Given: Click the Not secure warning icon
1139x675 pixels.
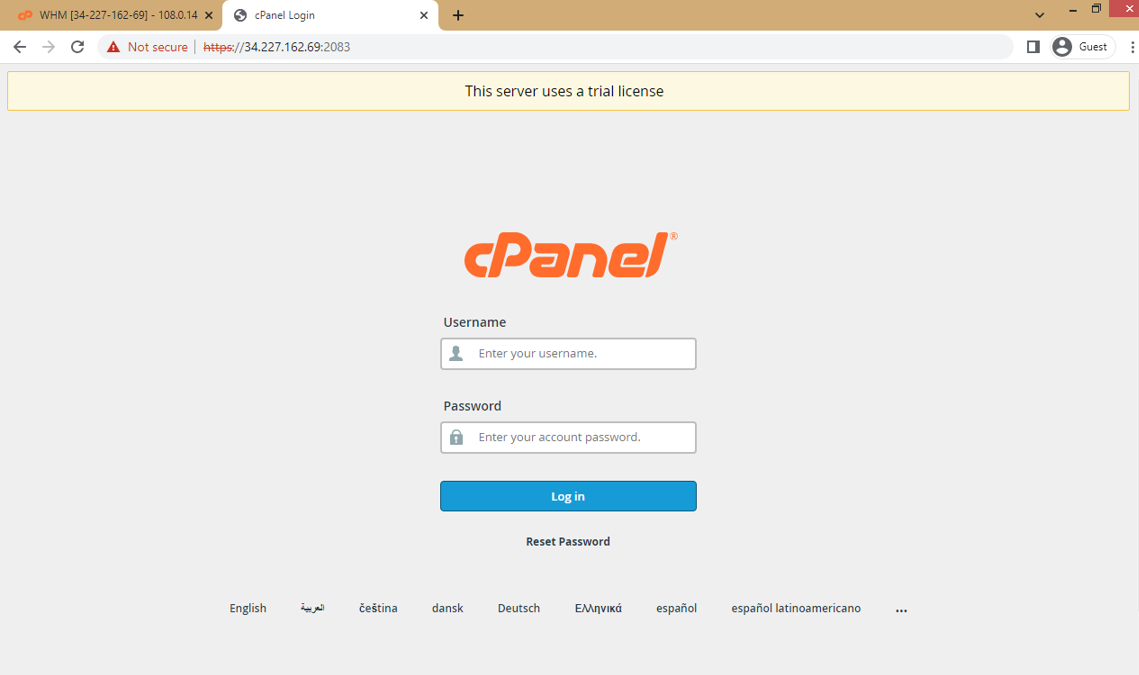Looking at the screenshot, I should (113, 47).
